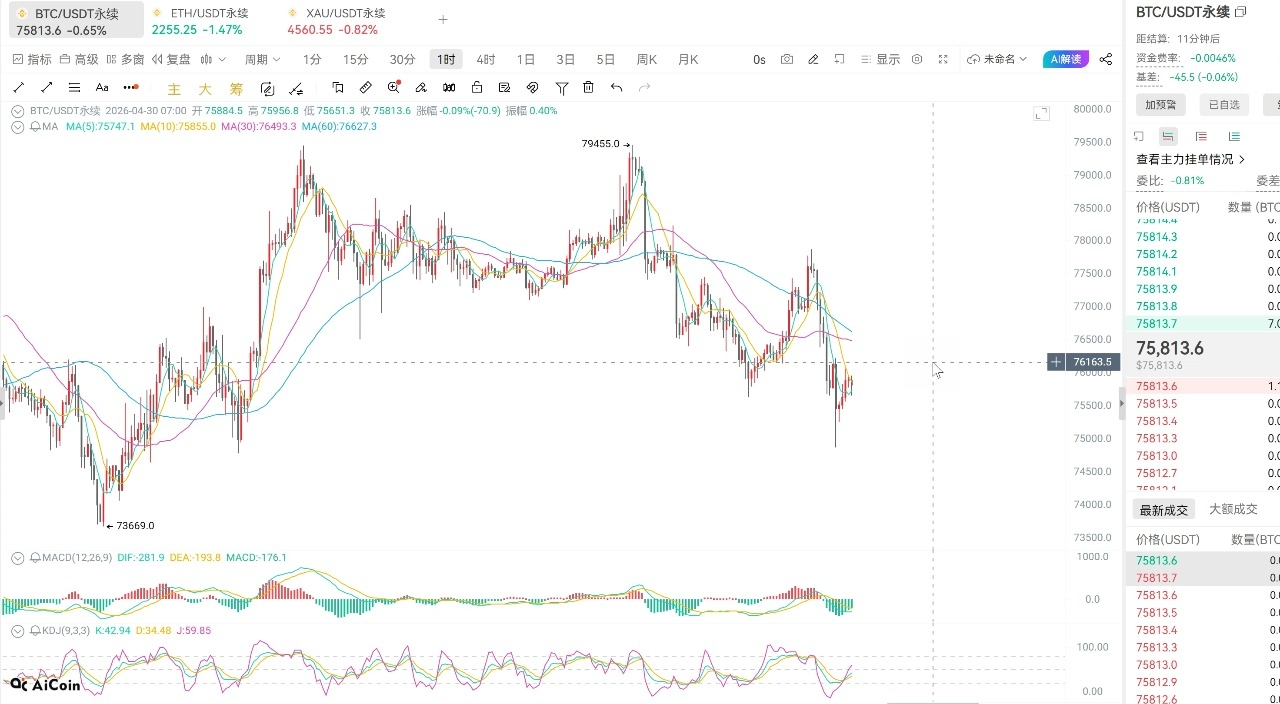Take a chart screenshot with camera icon
This screenshot has height=704, width=1280.
click(x=787, y=59)
